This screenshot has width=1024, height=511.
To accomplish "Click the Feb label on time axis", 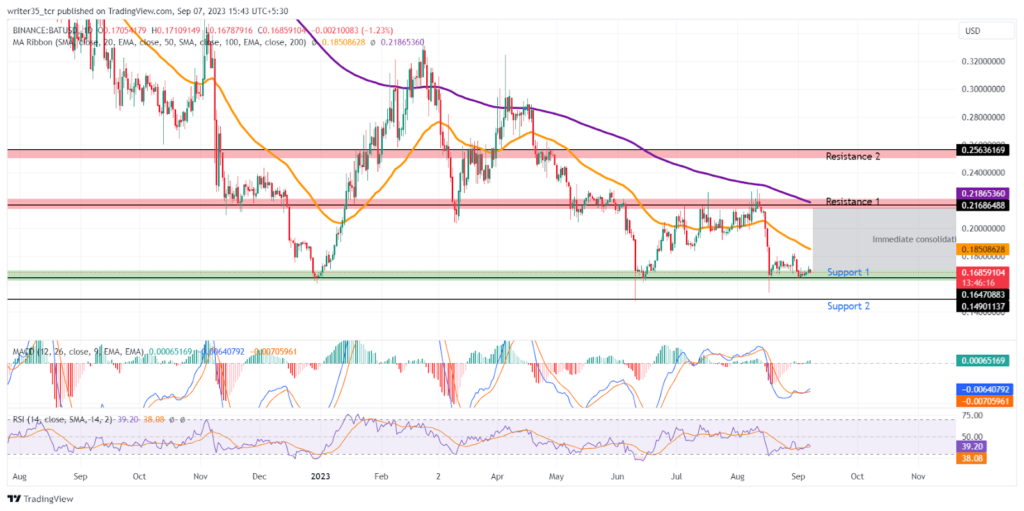I will (x=382, y=477).
